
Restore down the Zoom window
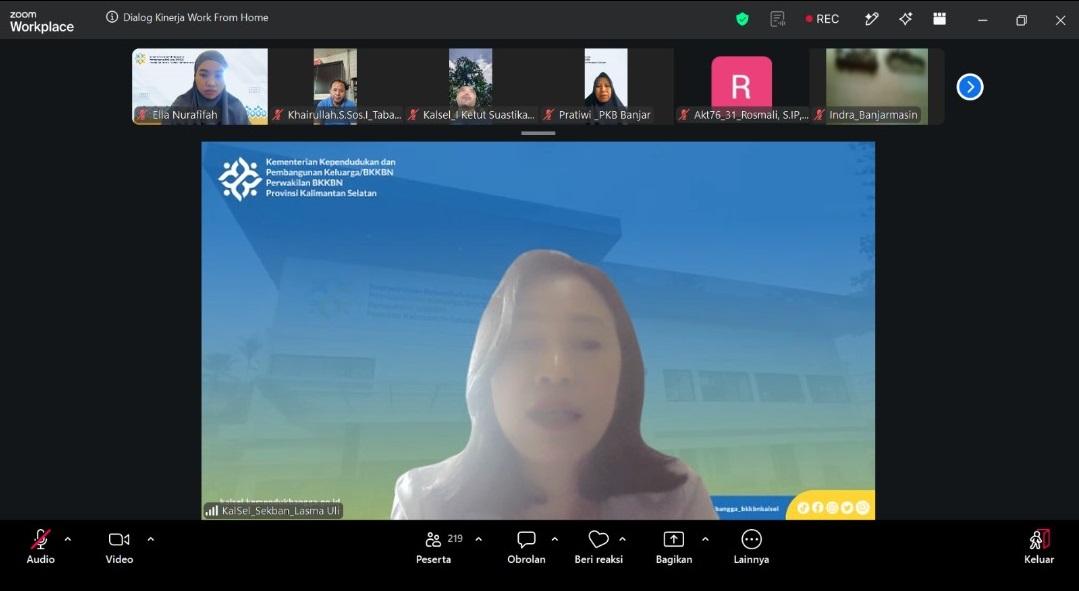click(x=1021, y=20)
